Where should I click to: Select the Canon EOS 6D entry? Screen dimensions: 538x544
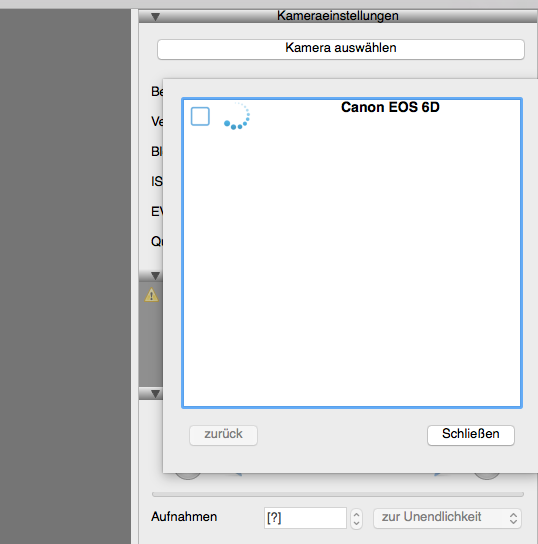[390, 107]
